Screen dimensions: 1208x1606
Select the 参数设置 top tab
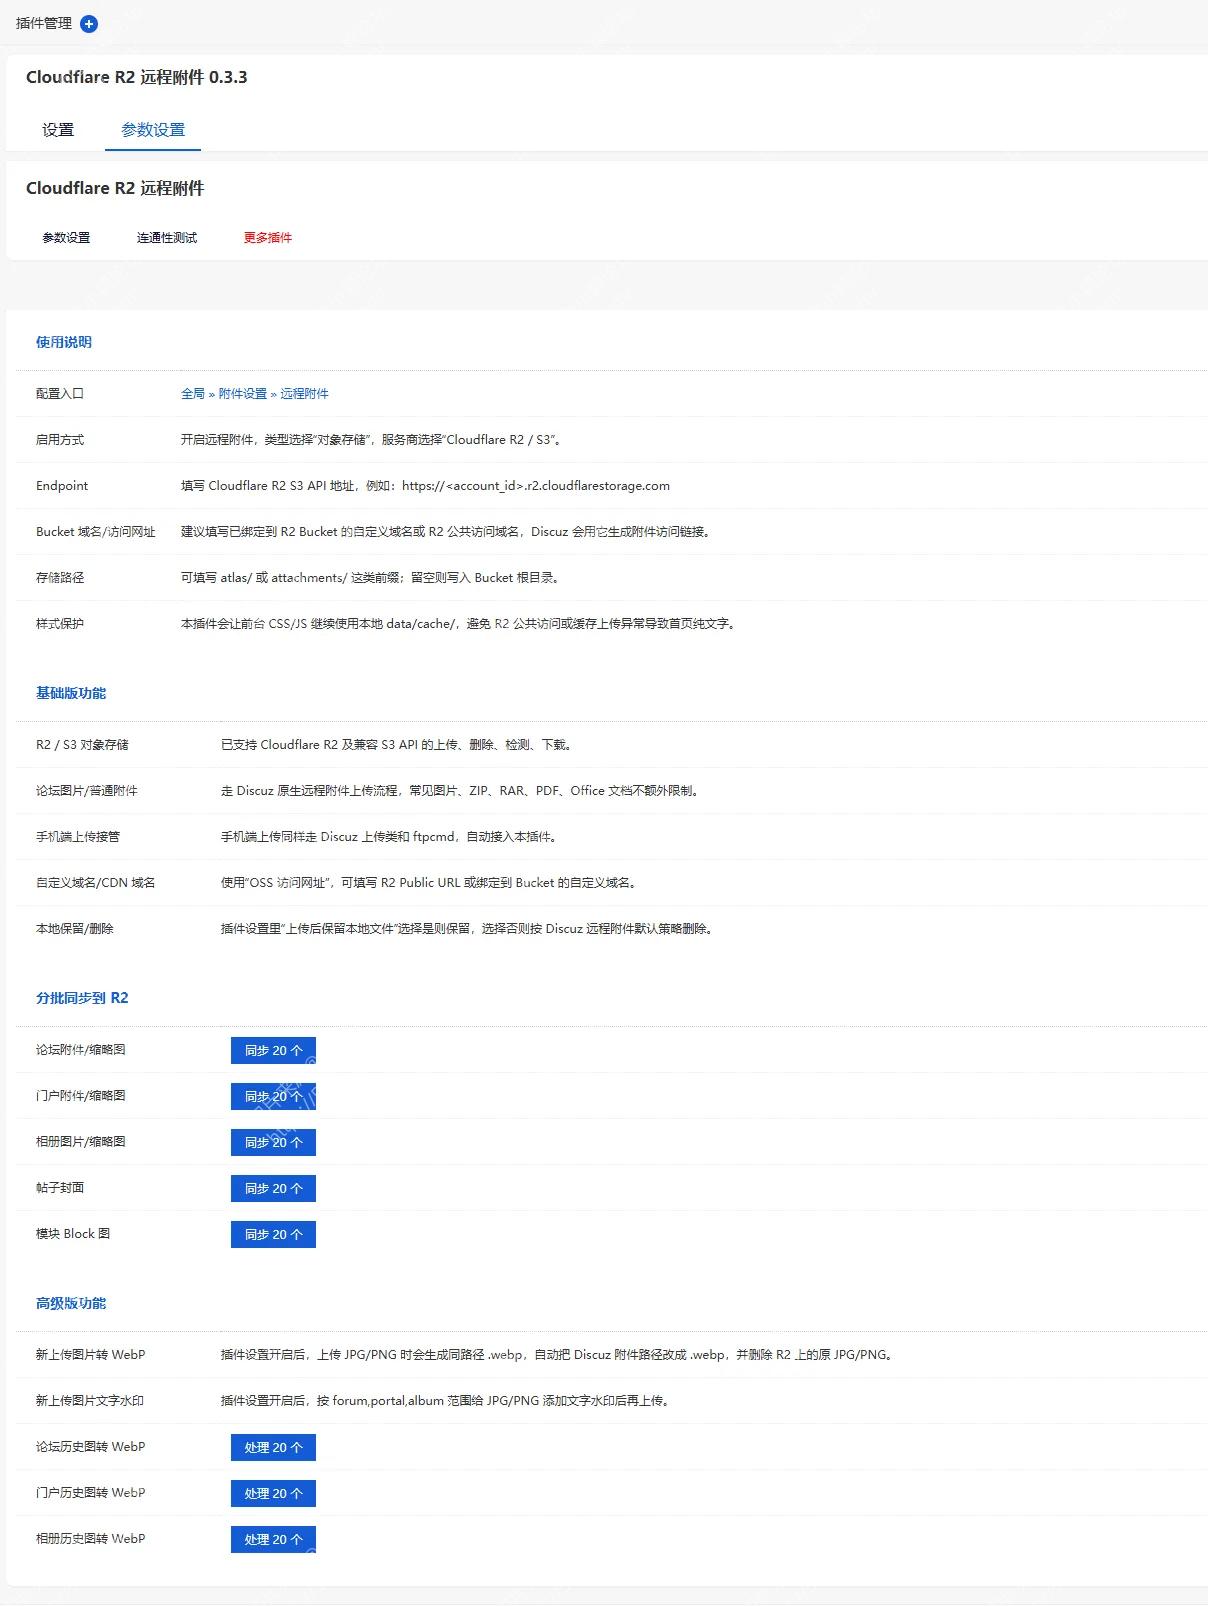[153, 130]
